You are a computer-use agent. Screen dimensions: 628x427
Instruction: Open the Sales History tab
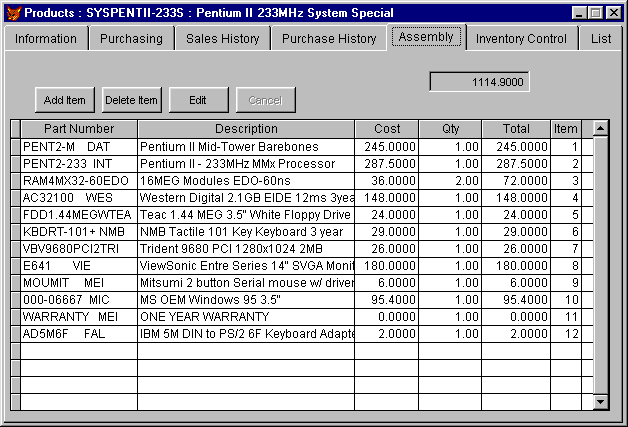[222, 39]
